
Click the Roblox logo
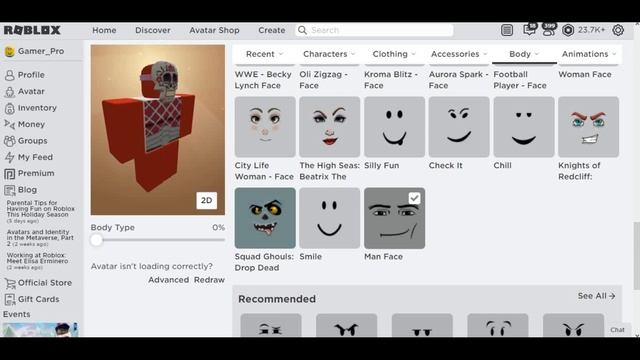click(x=32, y=30)
